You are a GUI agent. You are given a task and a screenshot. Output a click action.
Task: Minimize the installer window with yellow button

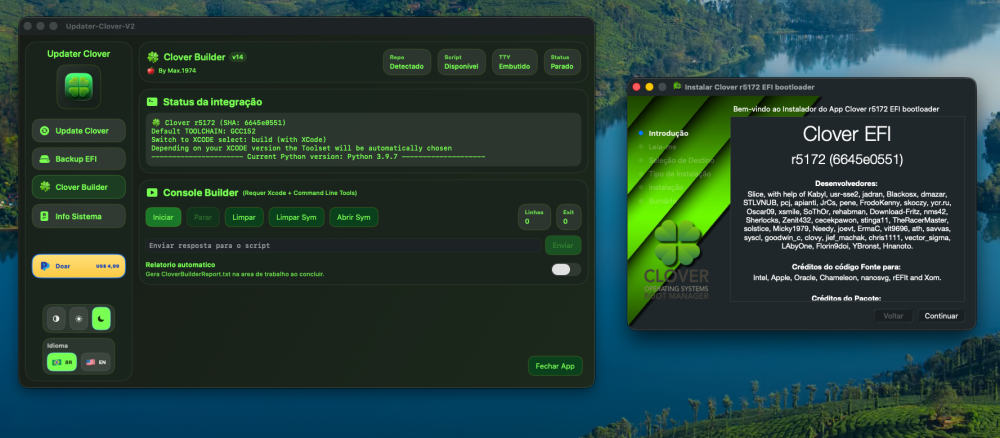[x=649, y=87]
